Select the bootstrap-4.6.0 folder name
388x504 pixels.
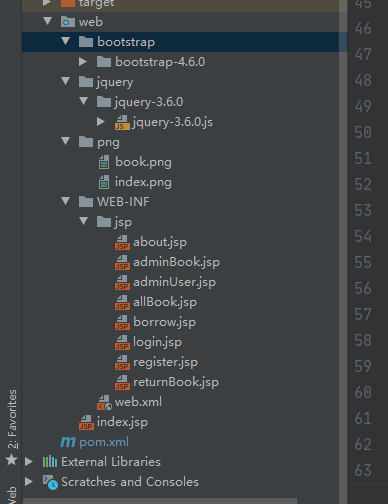point(160,62)
